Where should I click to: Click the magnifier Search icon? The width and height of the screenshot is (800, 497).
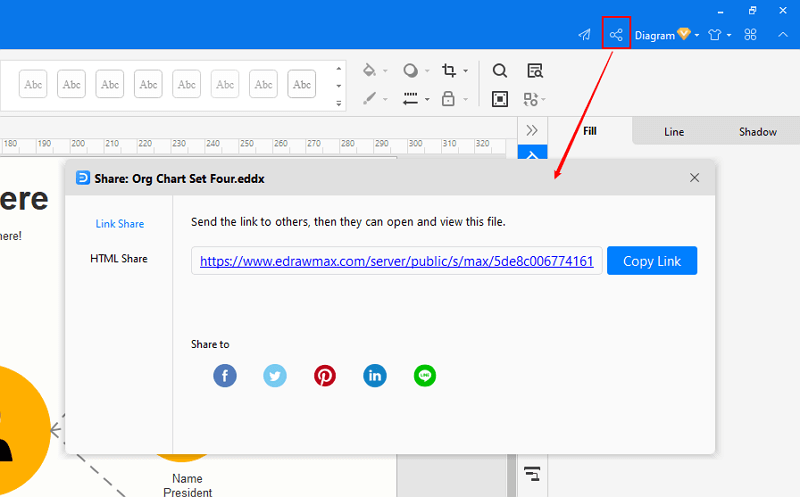(499, 70)
